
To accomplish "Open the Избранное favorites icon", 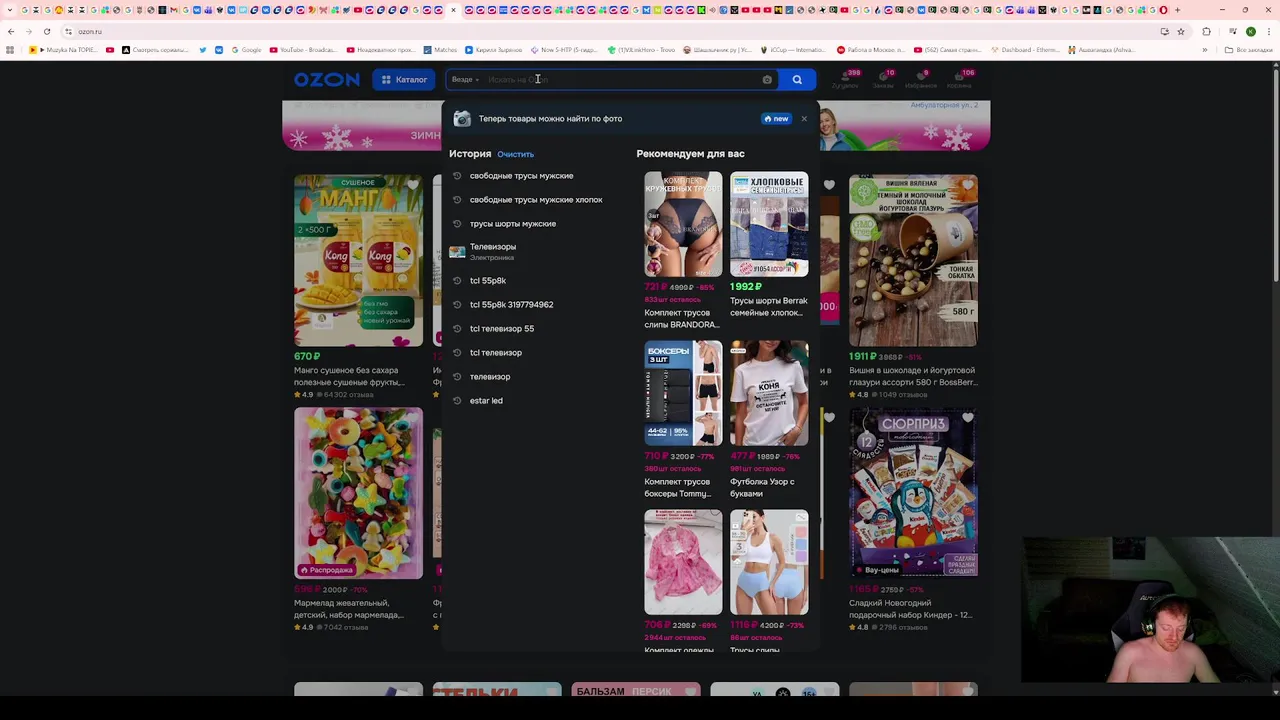I will tap(920, 80).
